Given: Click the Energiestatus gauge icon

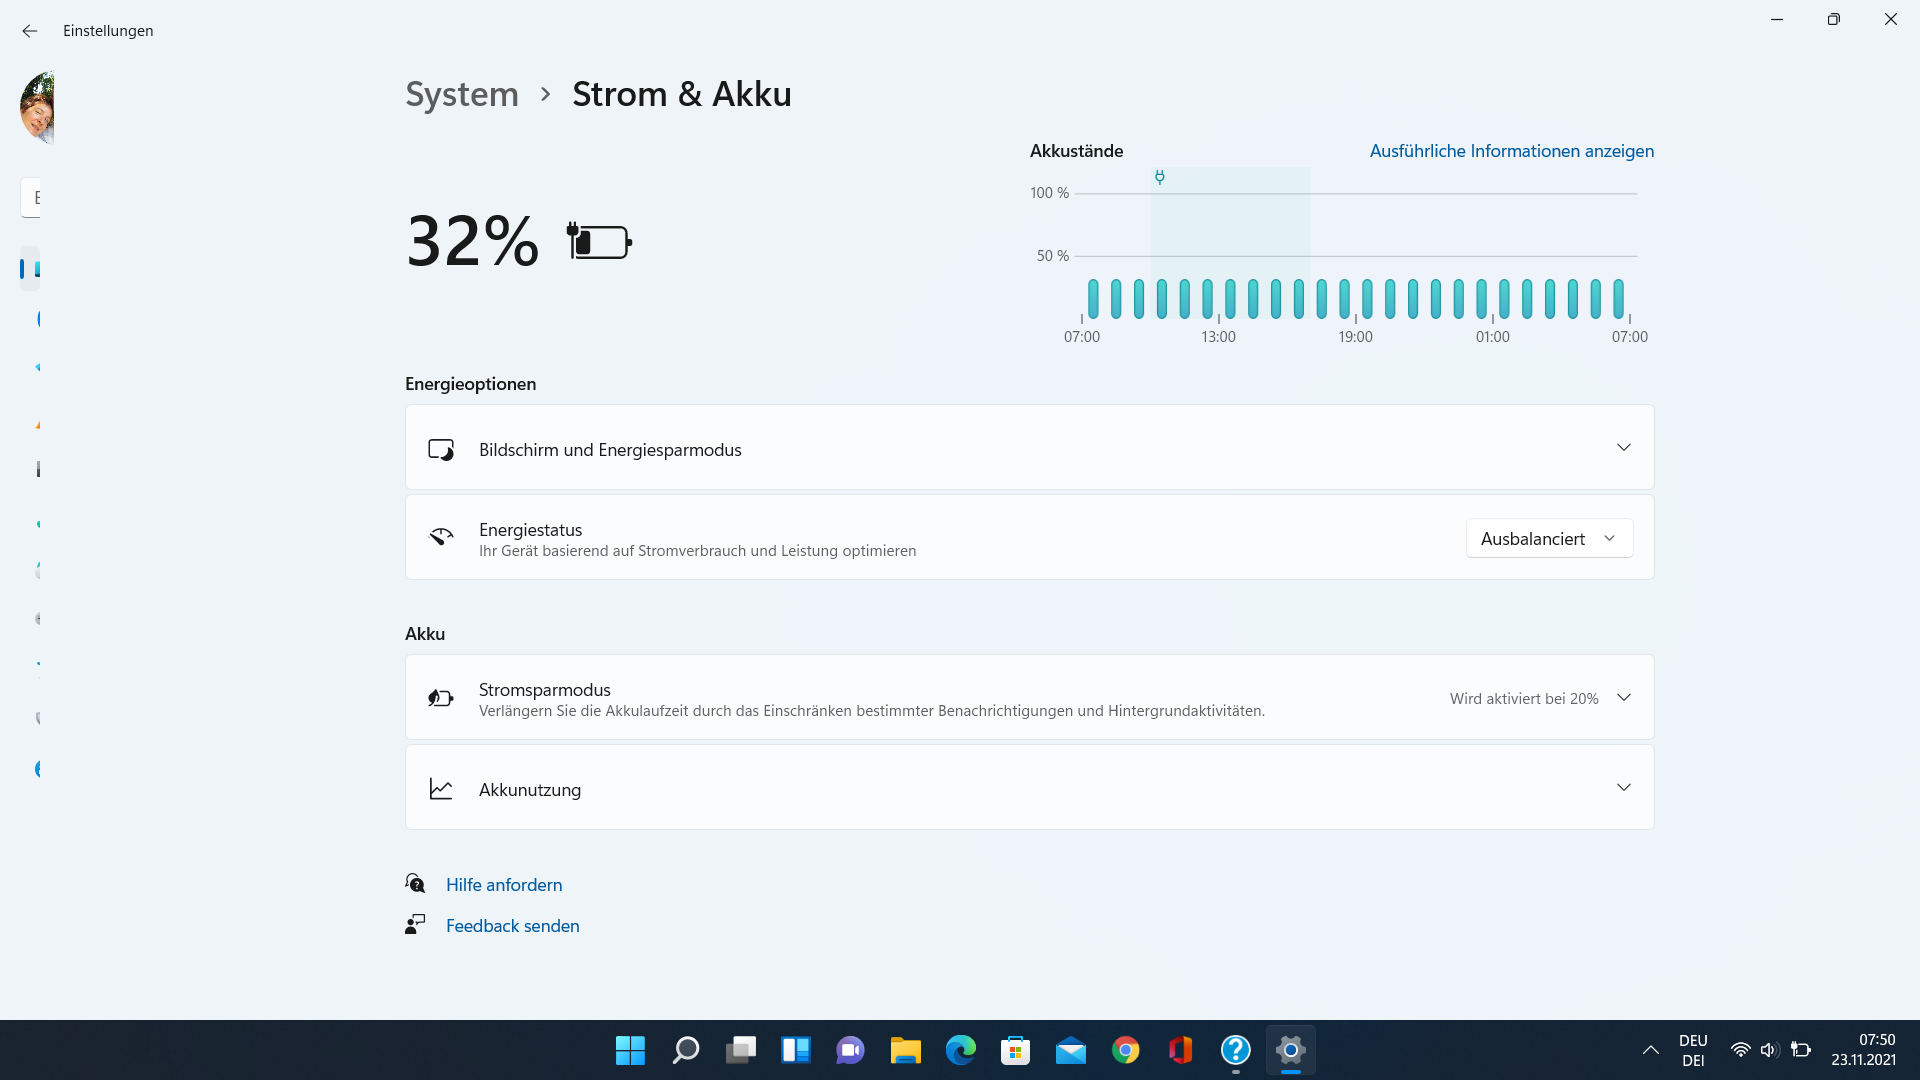Looking at the screenshot, I should pos(441,537).
